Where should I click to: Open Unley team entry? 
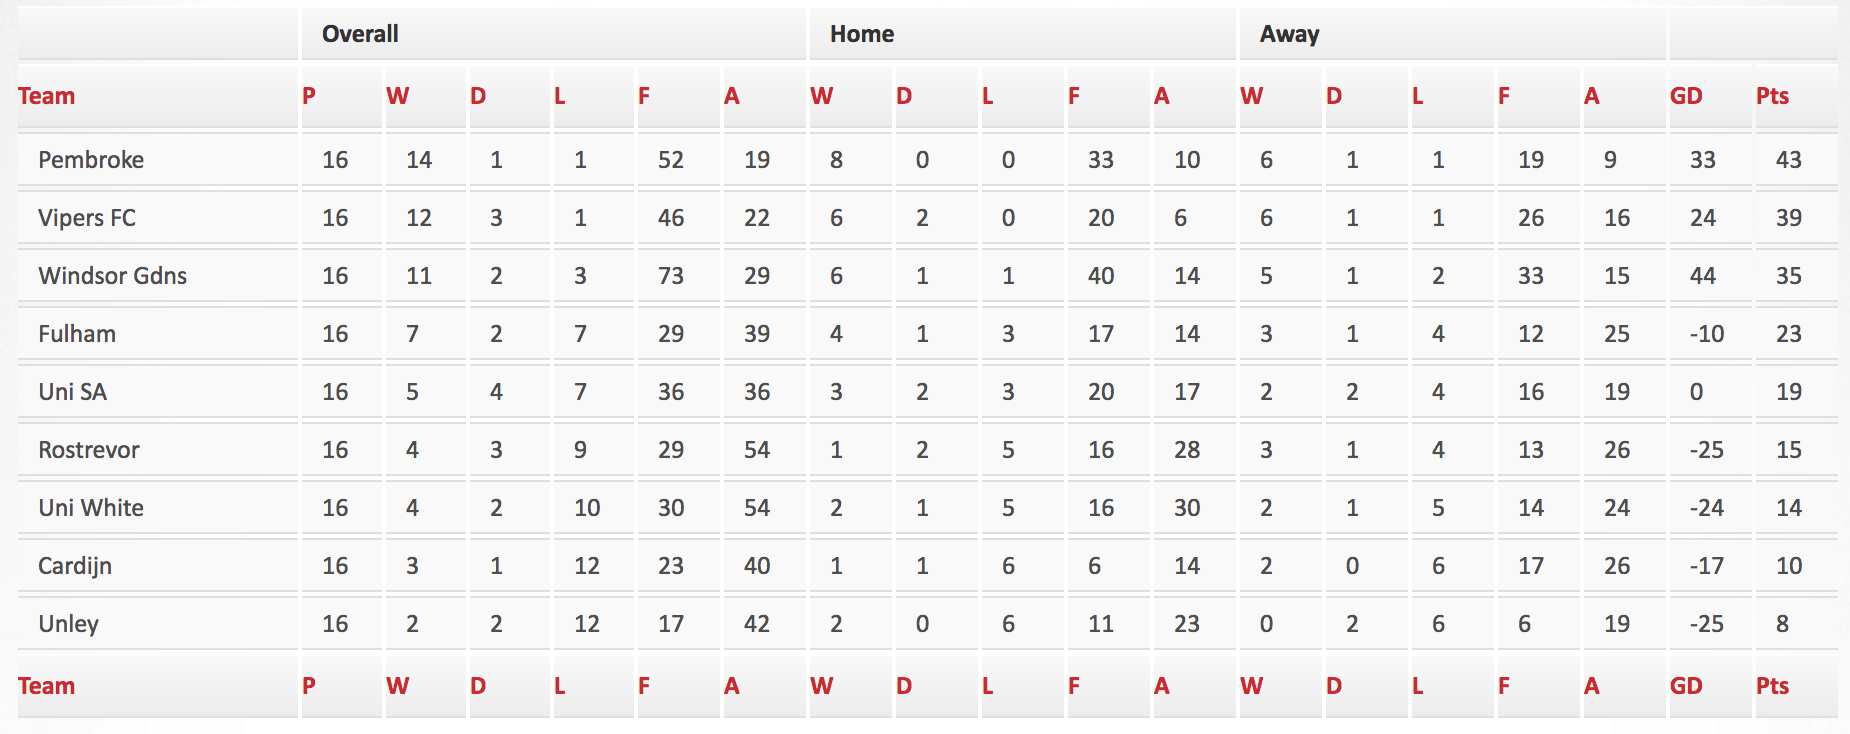(x=68, y=624)
